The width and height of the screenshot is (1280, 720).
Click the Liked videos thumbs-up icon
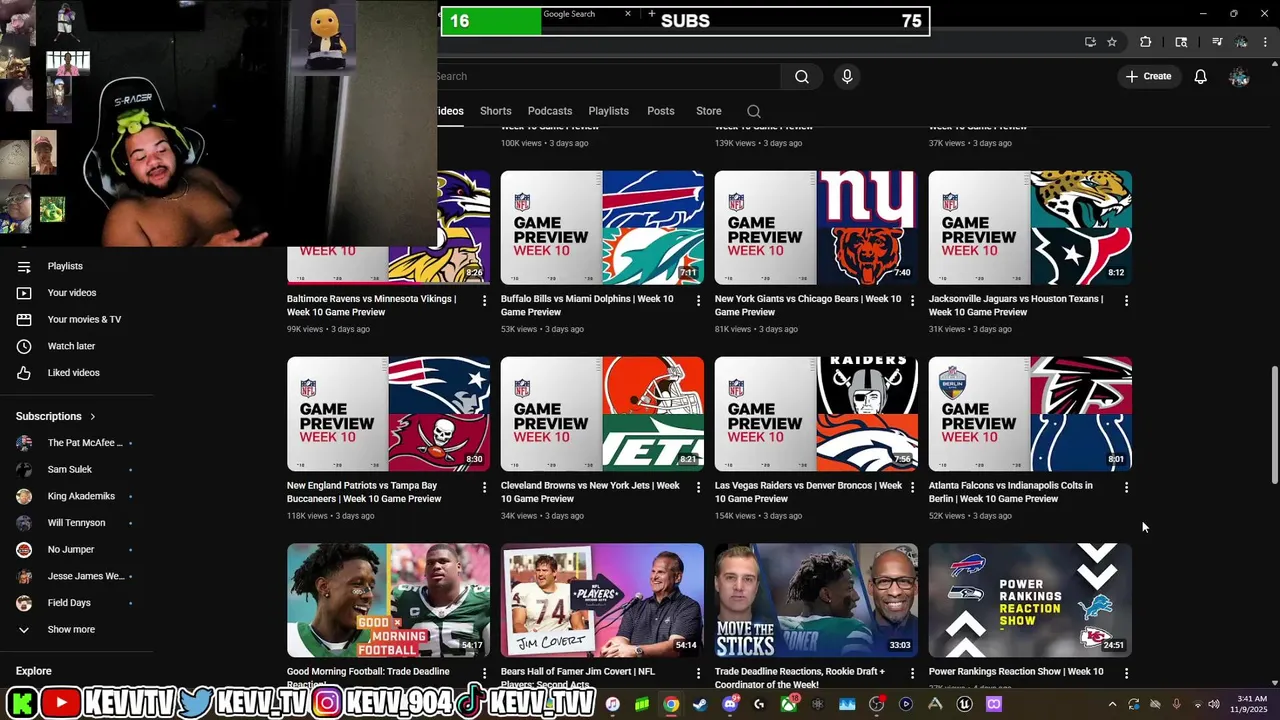[x=24, y=373]
